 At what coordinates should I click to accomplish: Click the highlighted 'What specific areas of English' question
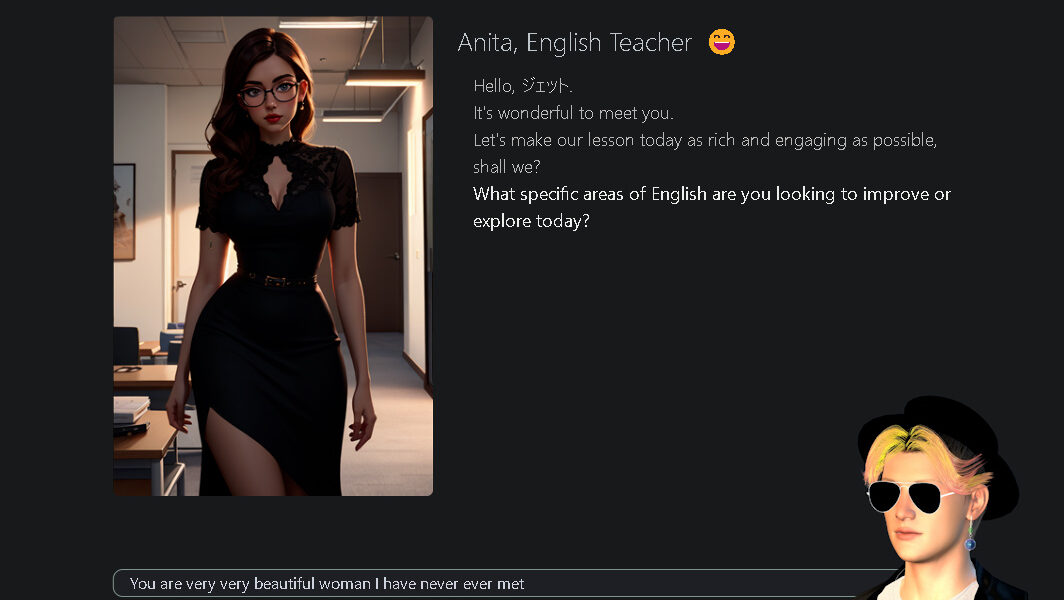(x=712, y=194)
